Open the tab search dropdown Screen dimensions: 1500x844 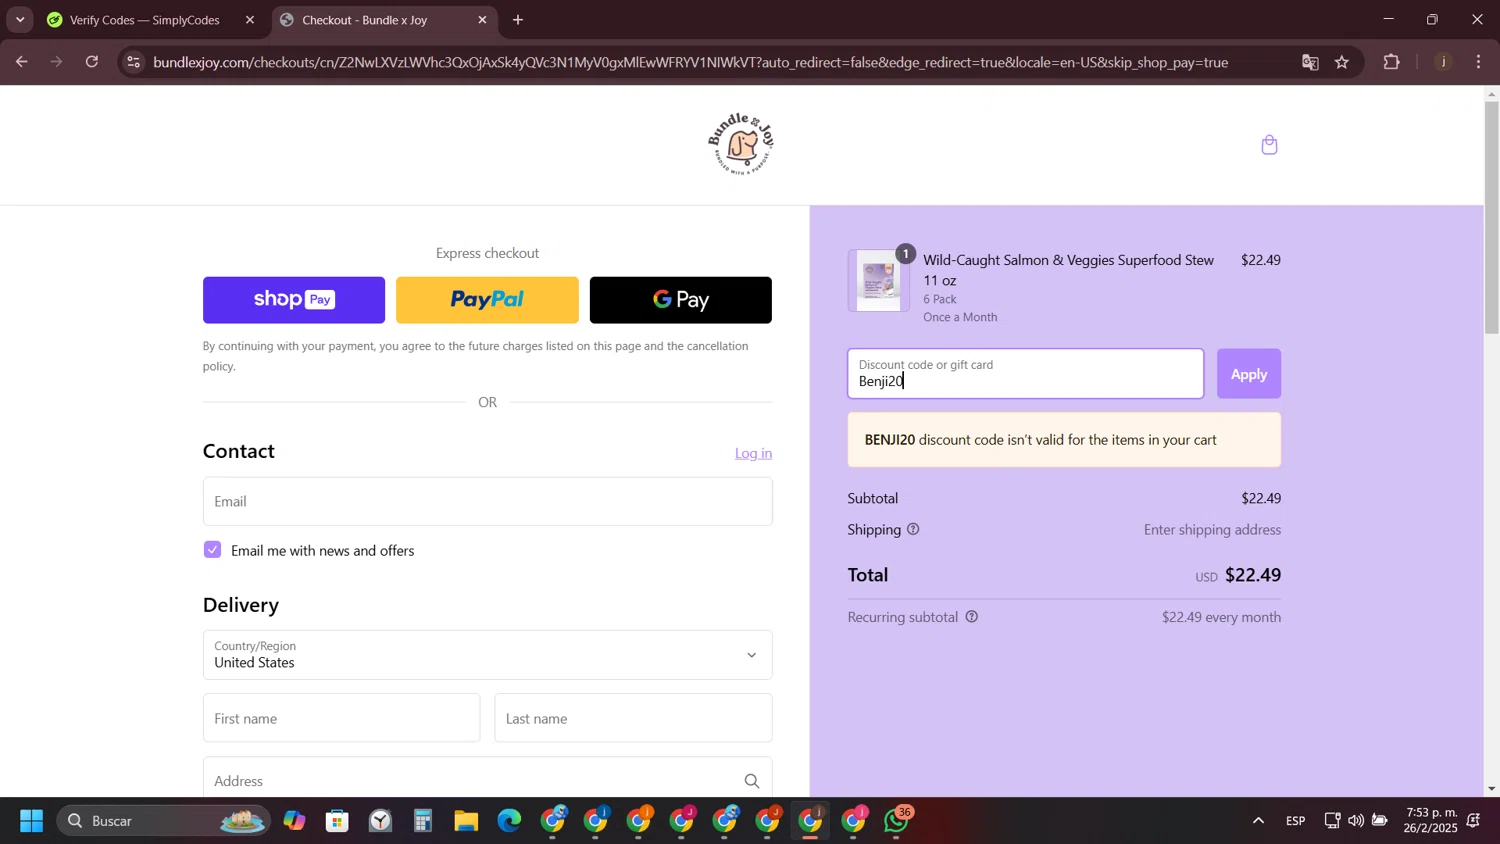[x=20, y=20]
